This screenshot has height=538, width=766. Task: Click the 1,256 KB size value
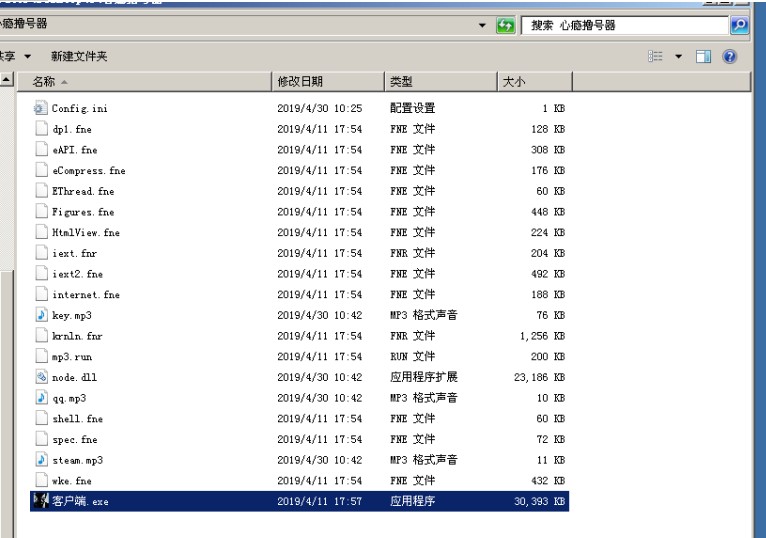pos(542,336)
